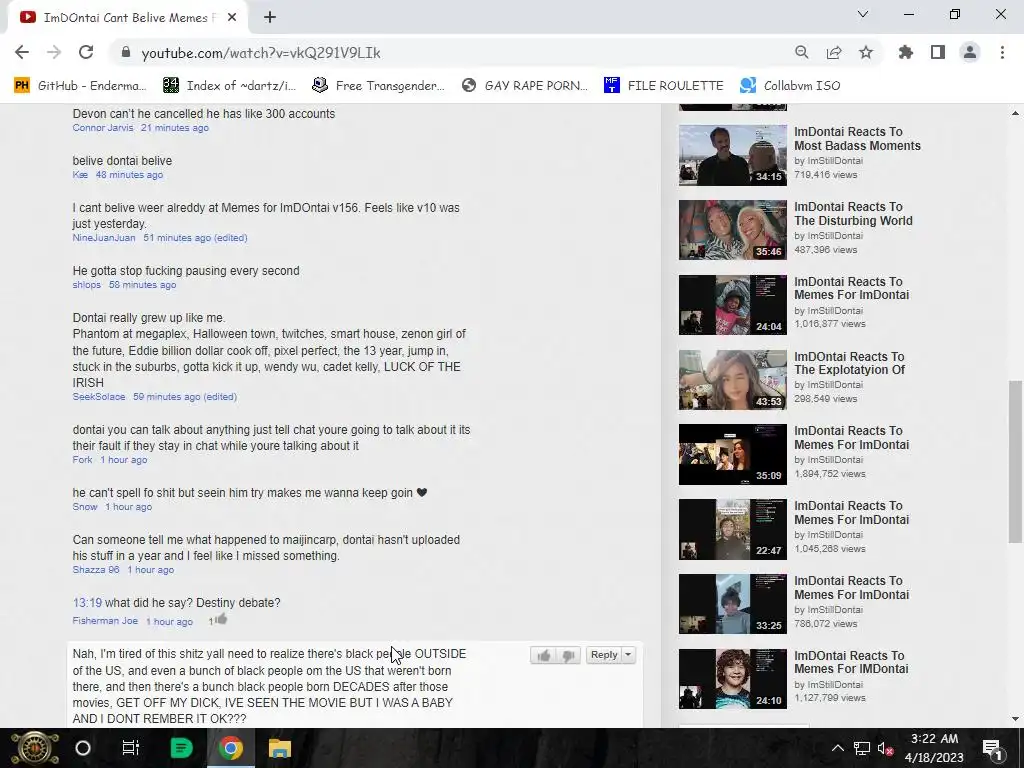Open 'ImDontai Reacts To Most Badass Moments' title
Viewport: 1024px width, 768px height.
pos(857,138)
